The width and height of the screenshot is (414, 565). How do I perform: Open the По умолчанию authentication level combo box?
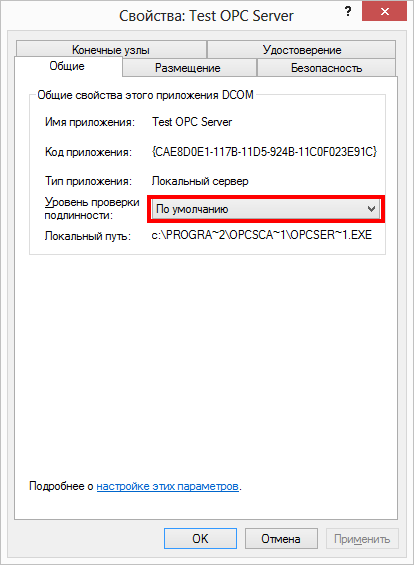click(x=266, y=209)
